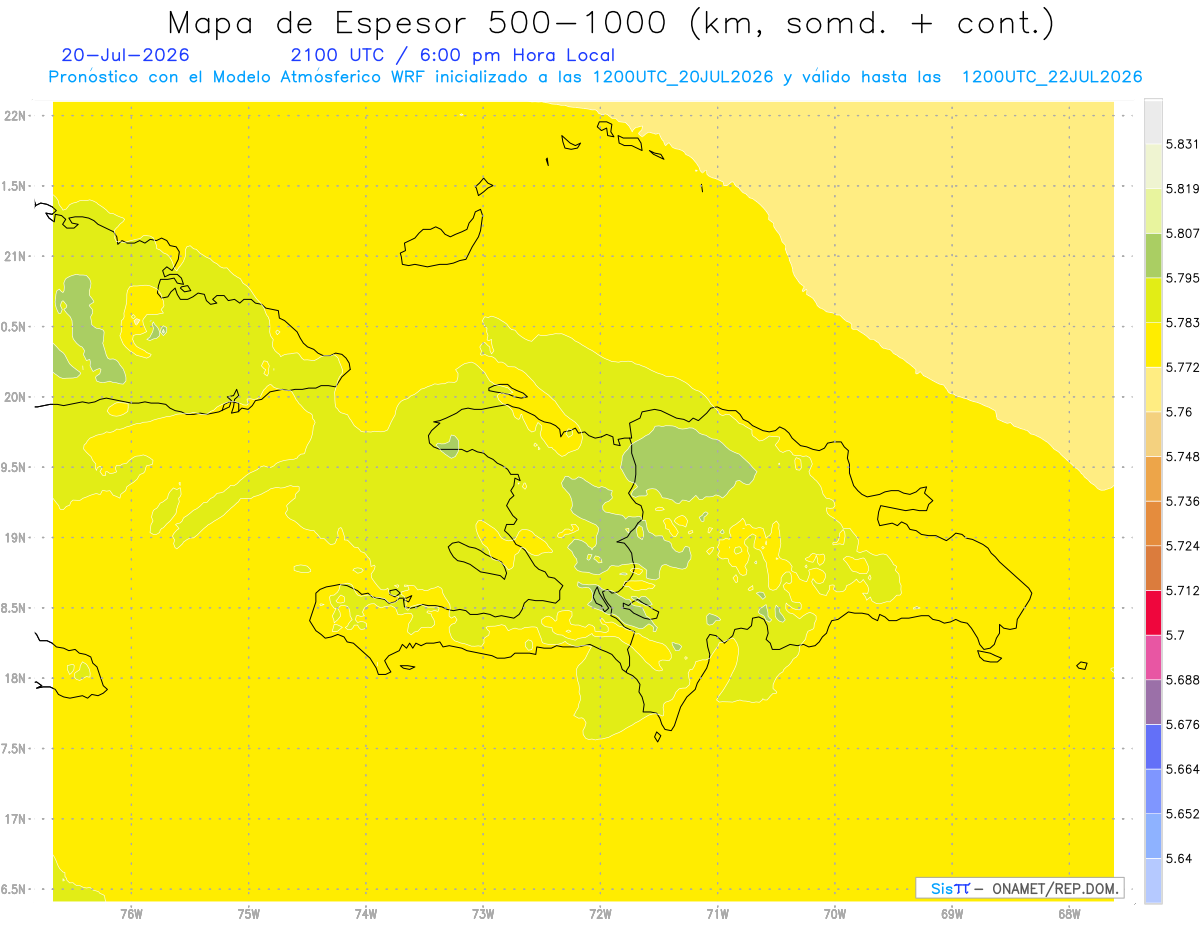Click the 5.783 legend value

pos(1182,323)
